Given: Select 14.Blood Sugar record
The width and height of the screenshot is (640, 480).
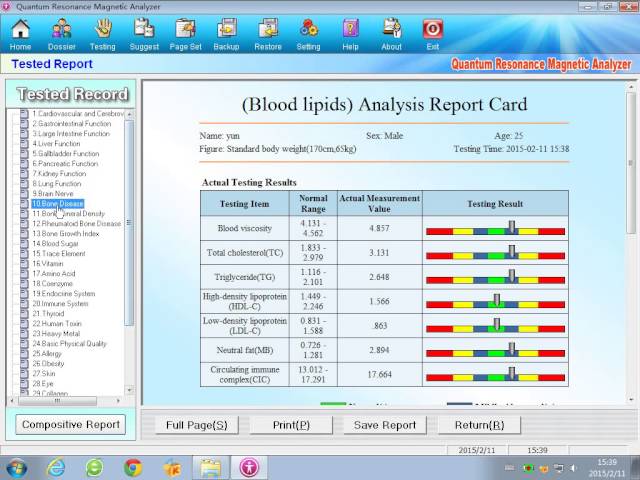Looking at the screenshot, I should 56,244.
